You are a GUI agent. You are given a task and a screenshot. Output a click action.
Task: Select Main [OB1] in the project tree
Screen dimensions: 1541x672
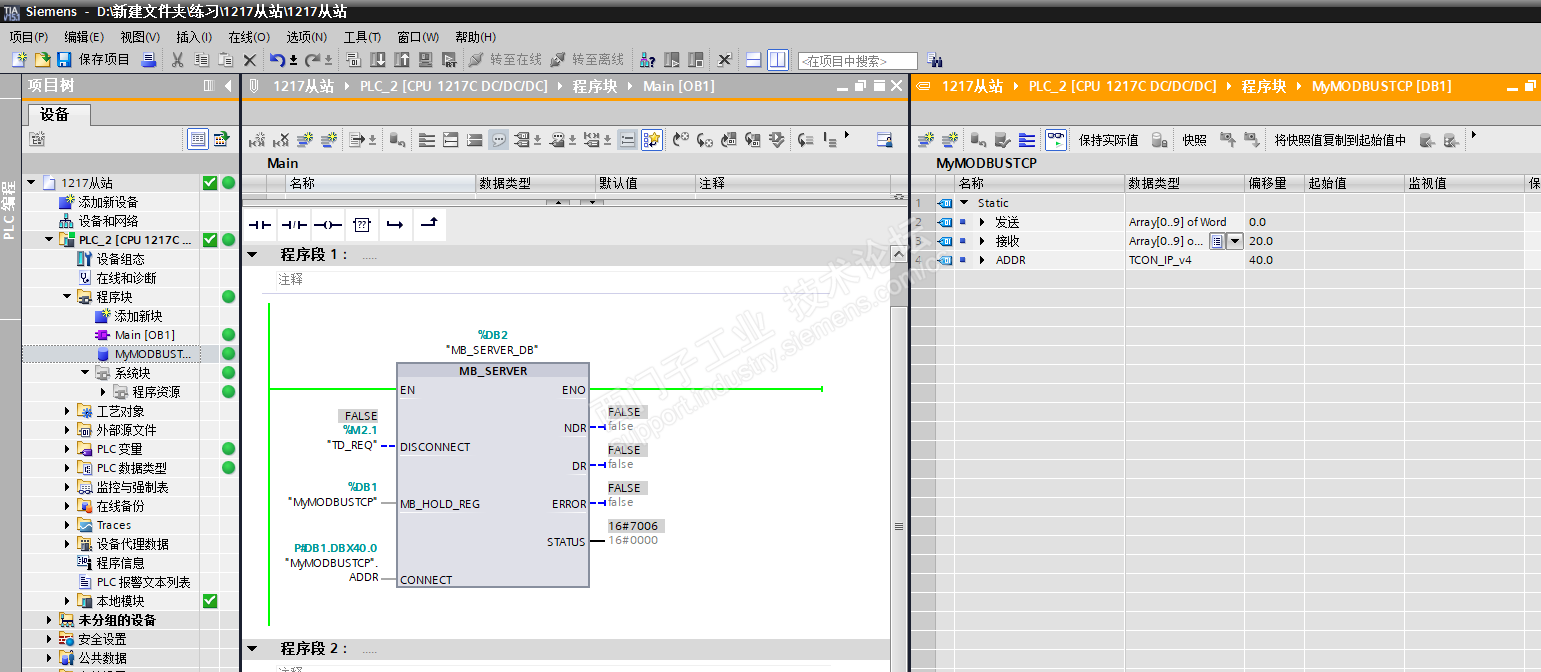(144, 335)
